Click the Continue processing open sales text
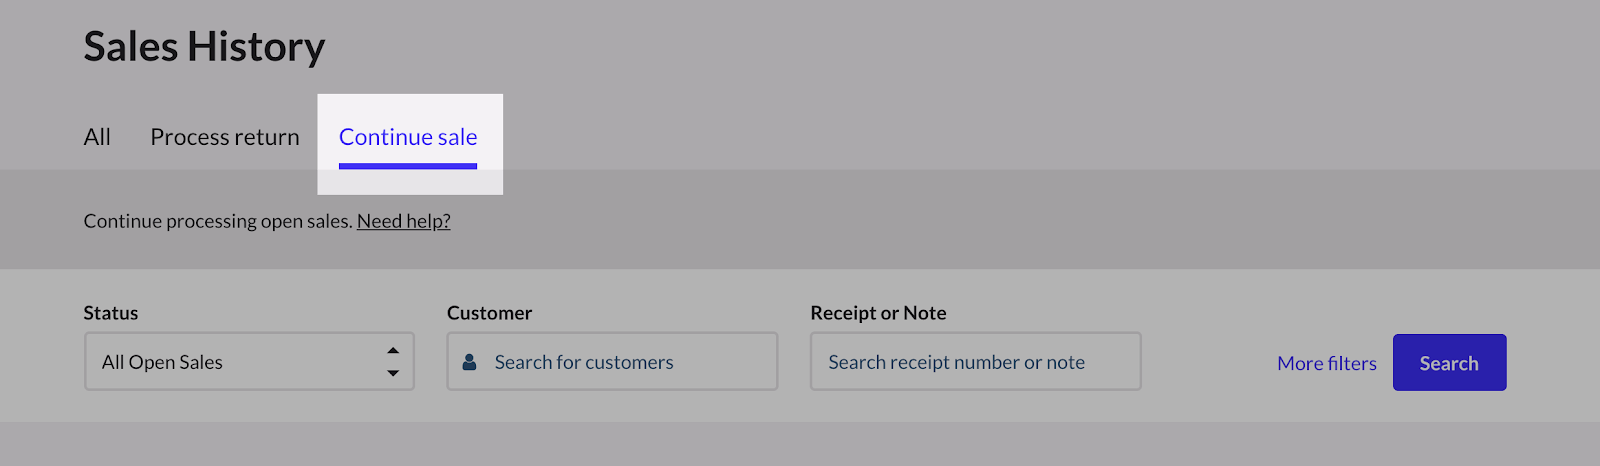The height and width of the screenshot is (466, 1600). (218, 221)
